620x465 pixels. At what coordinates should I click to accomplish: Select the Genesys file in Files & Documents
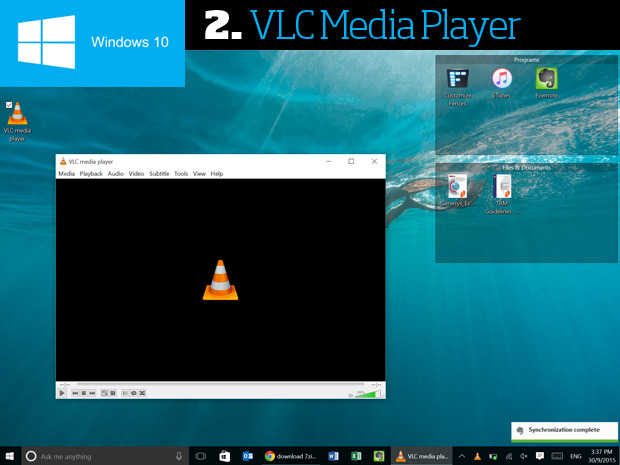point(457,191)
